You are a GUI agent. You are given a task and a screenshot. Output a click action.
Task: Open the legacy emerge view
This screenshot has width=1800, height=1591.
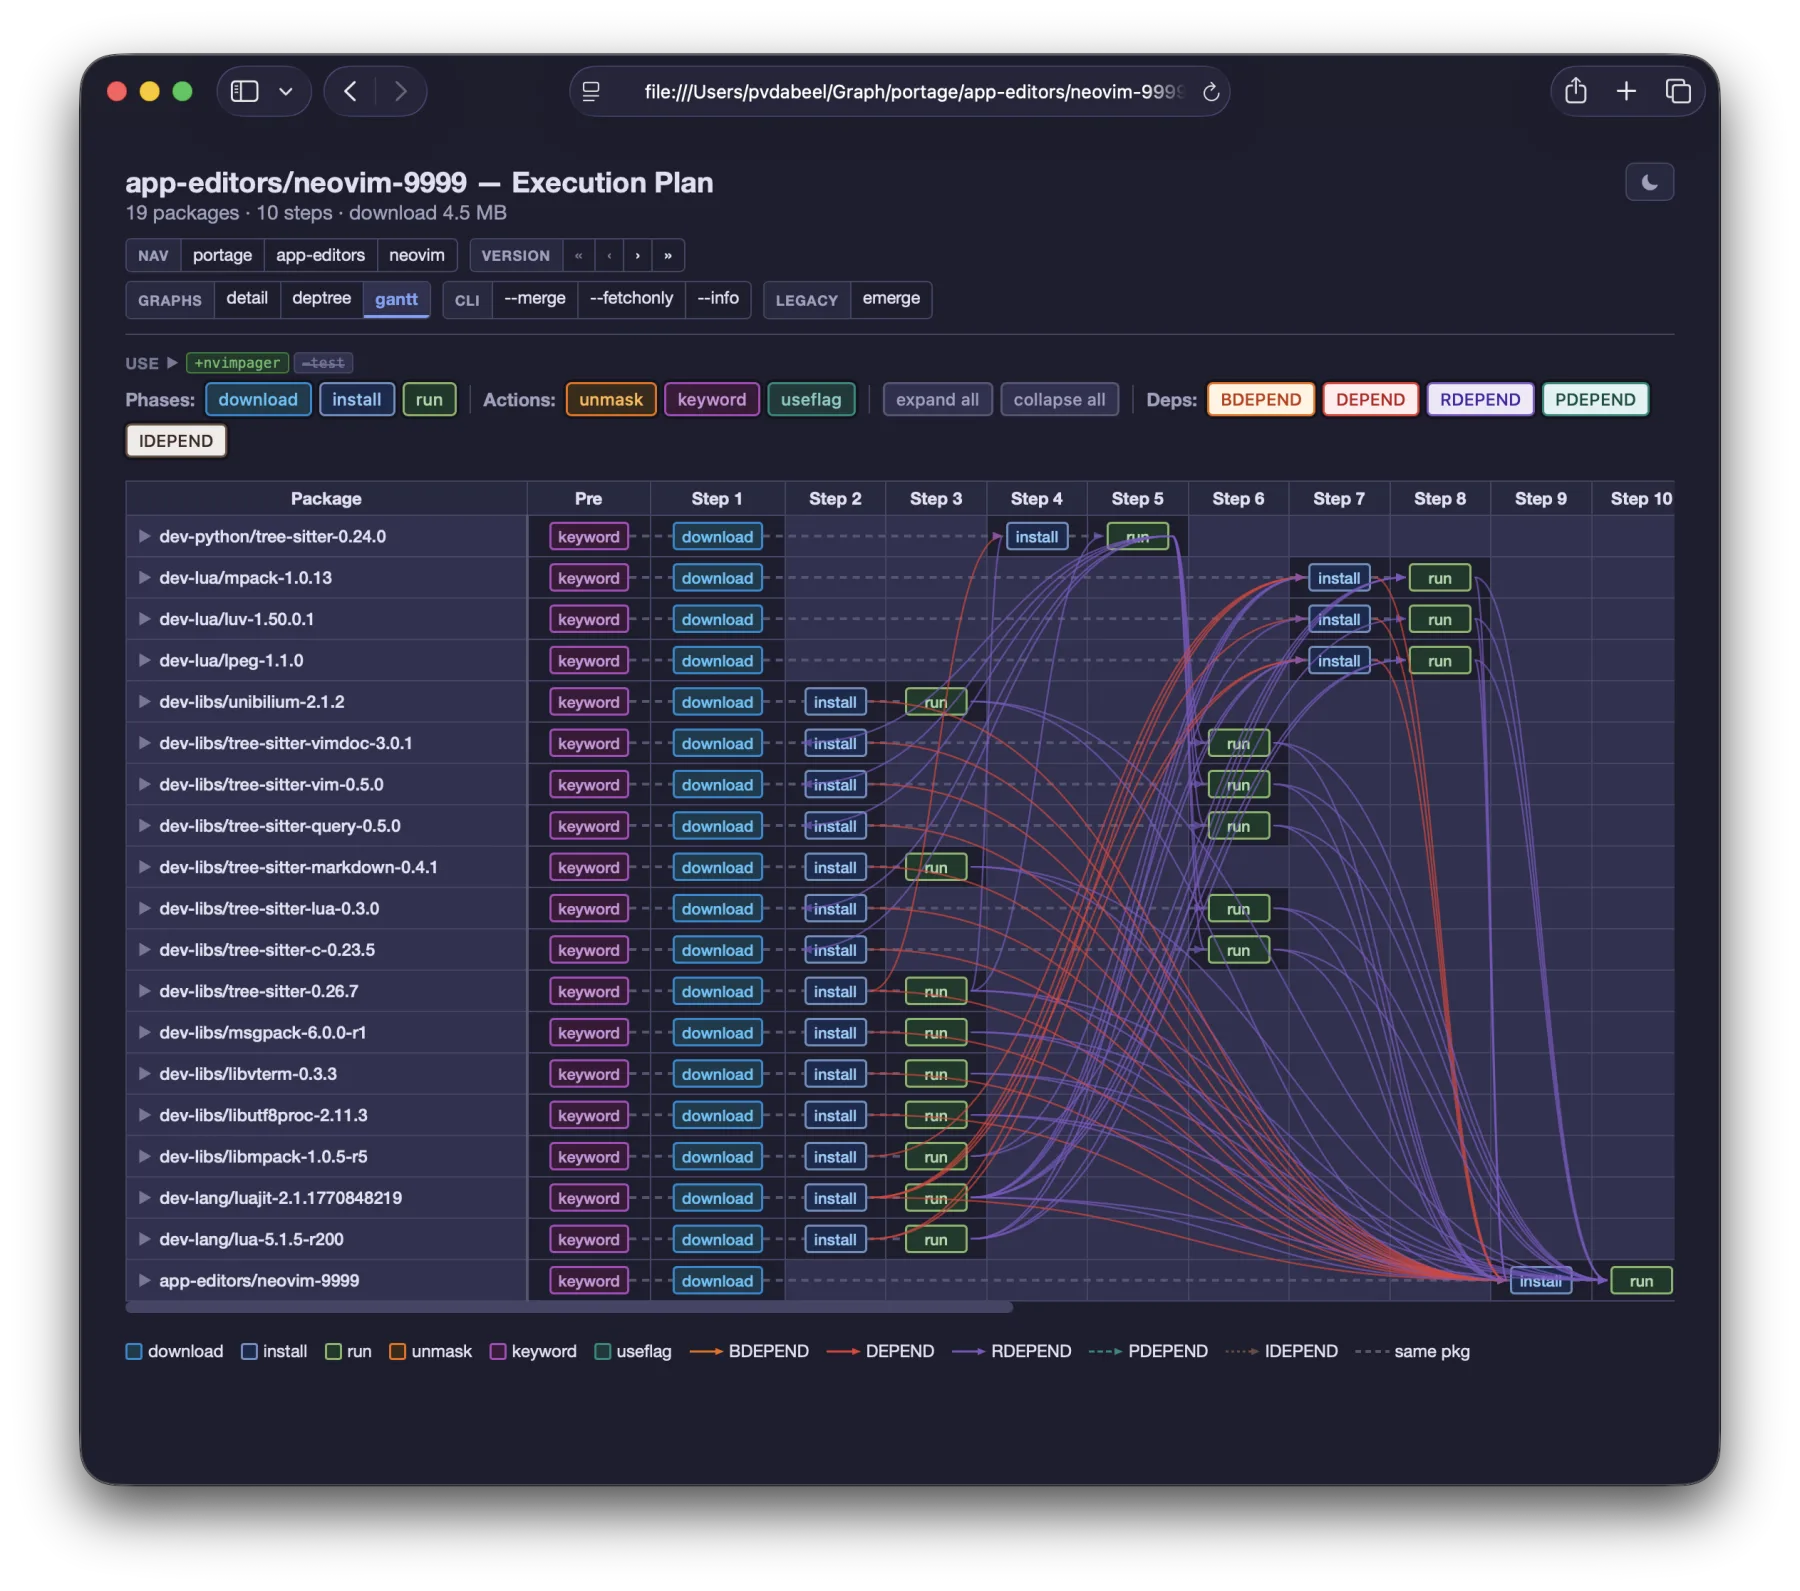[891, 299]
